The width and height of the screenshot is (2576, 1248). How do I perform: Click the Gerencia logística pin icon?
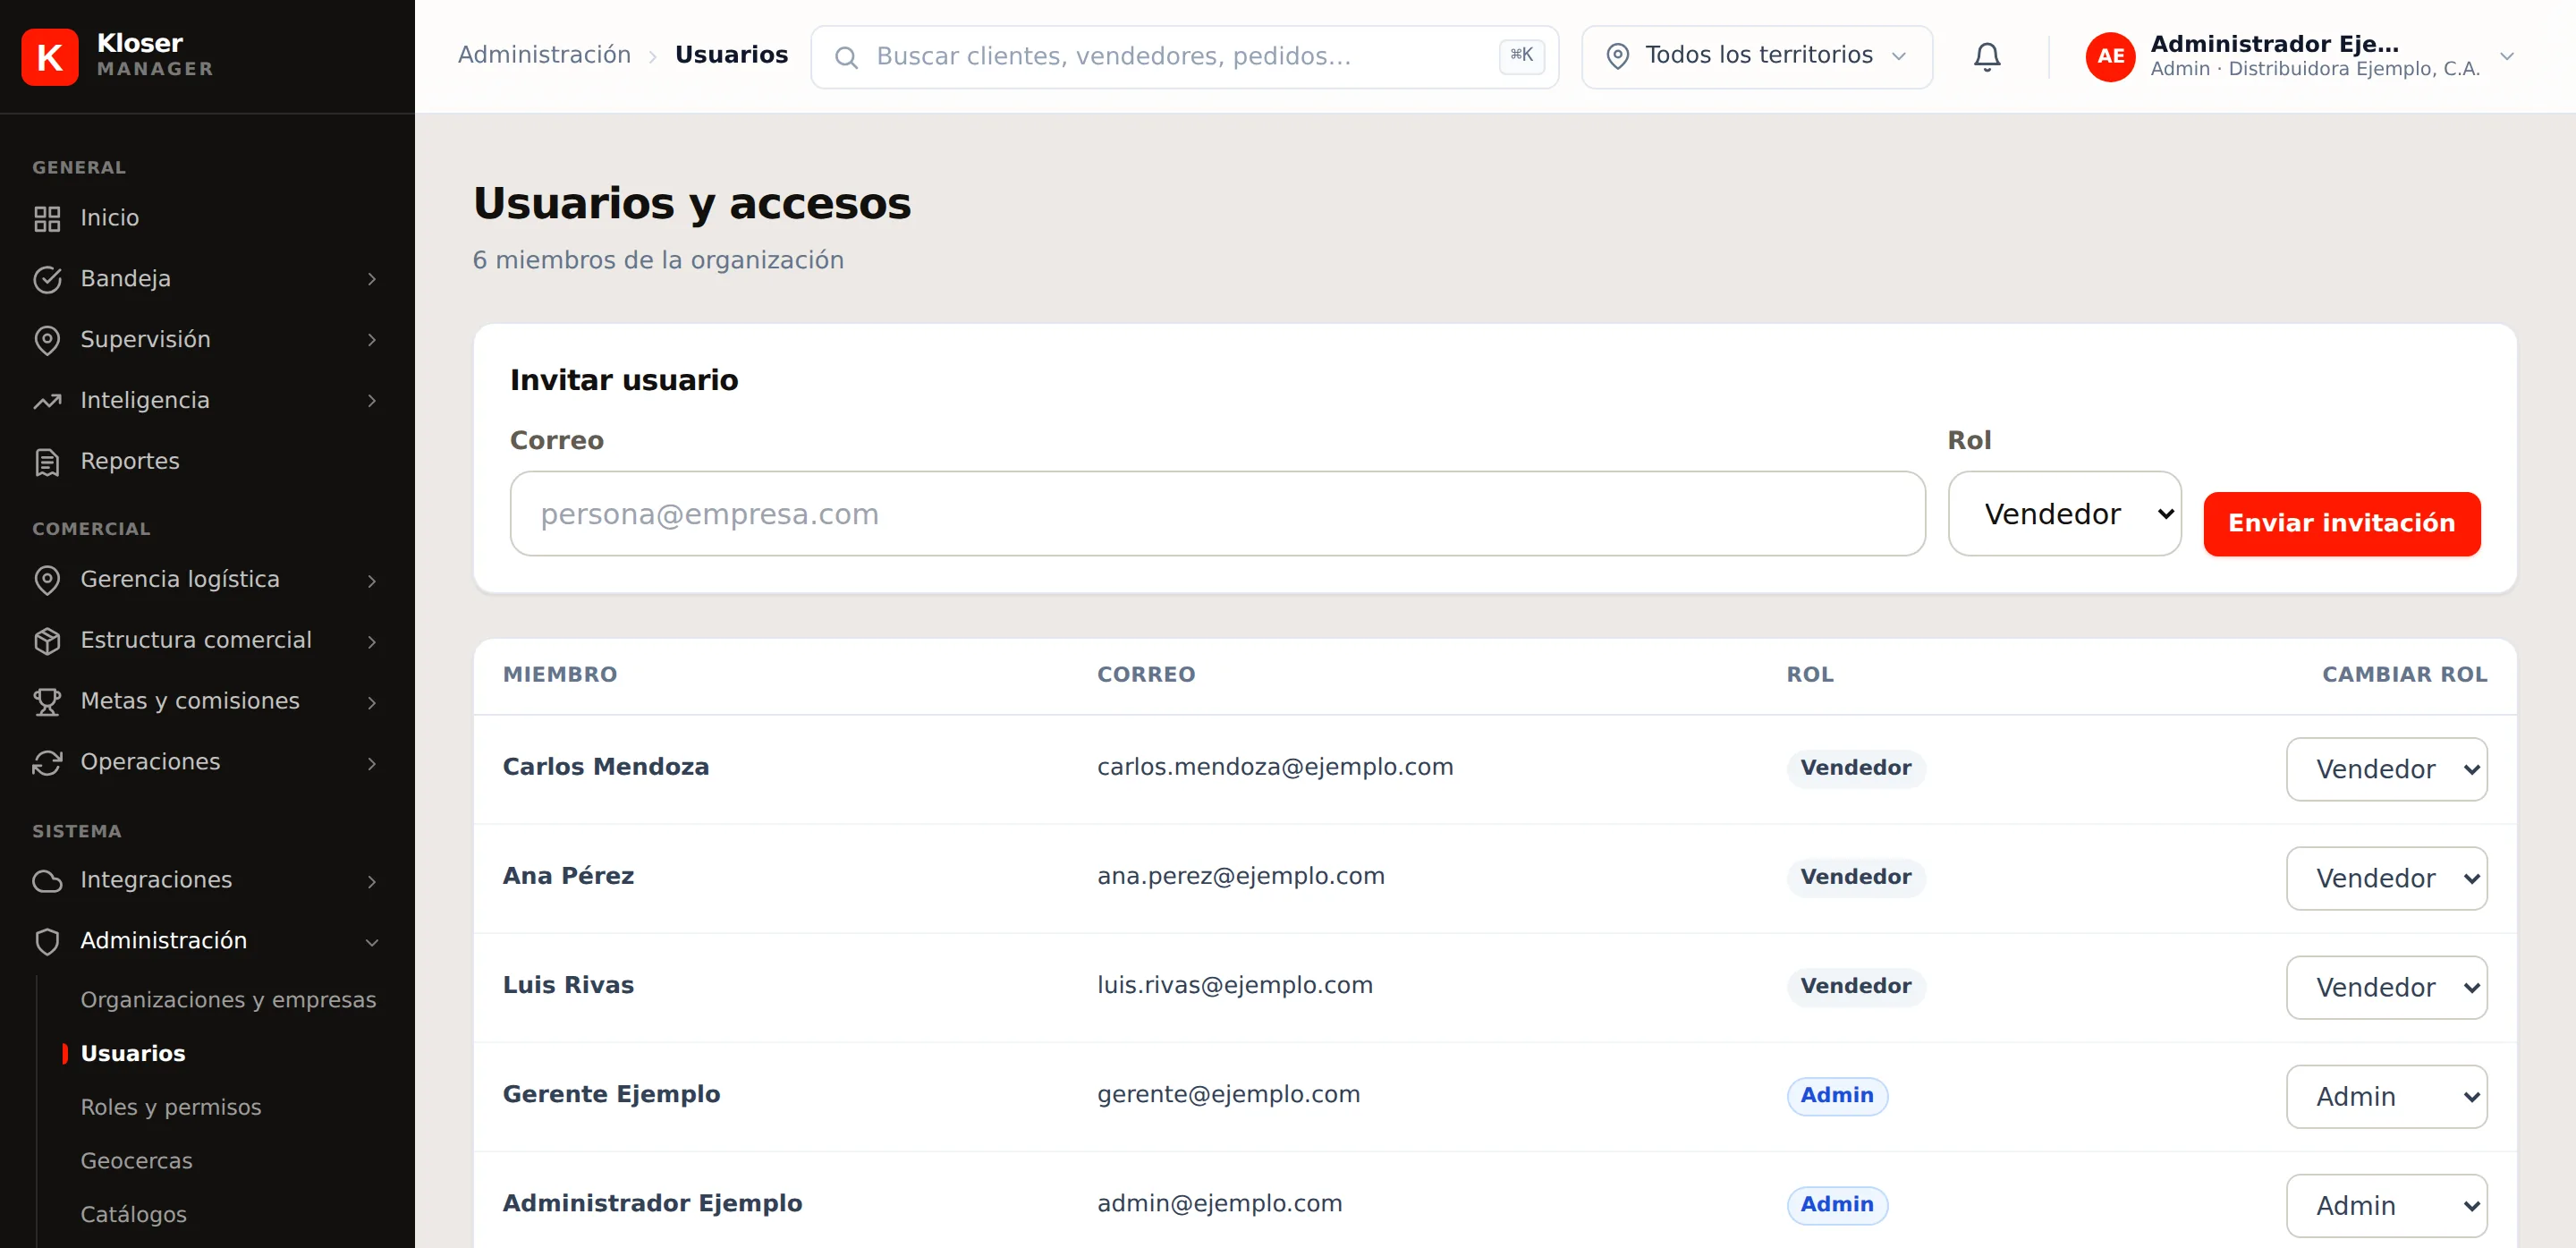tap(47, 580)
